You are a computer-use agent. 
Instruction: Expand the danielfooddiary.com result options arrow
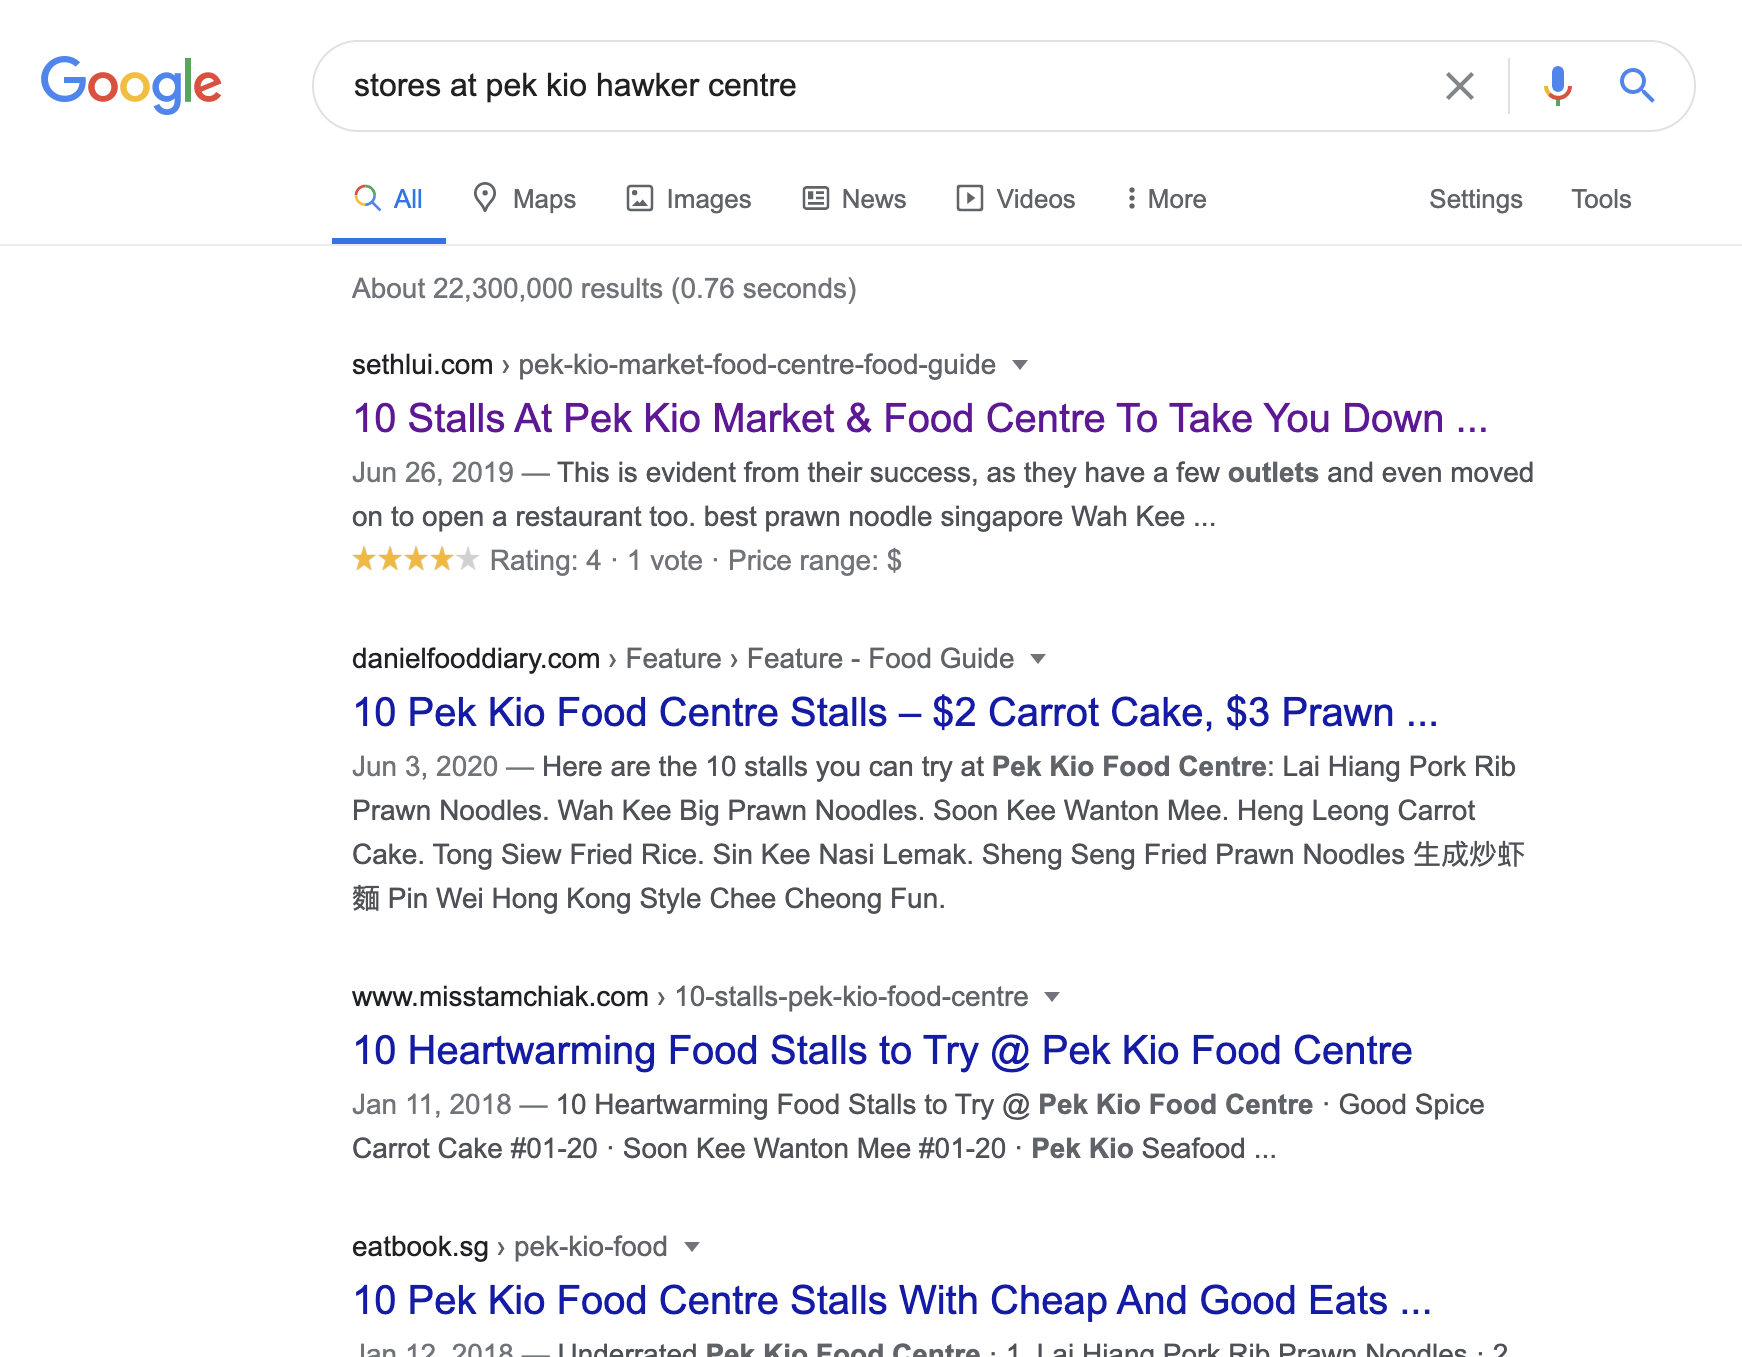pyautogui.click(x=1038, y=659)
